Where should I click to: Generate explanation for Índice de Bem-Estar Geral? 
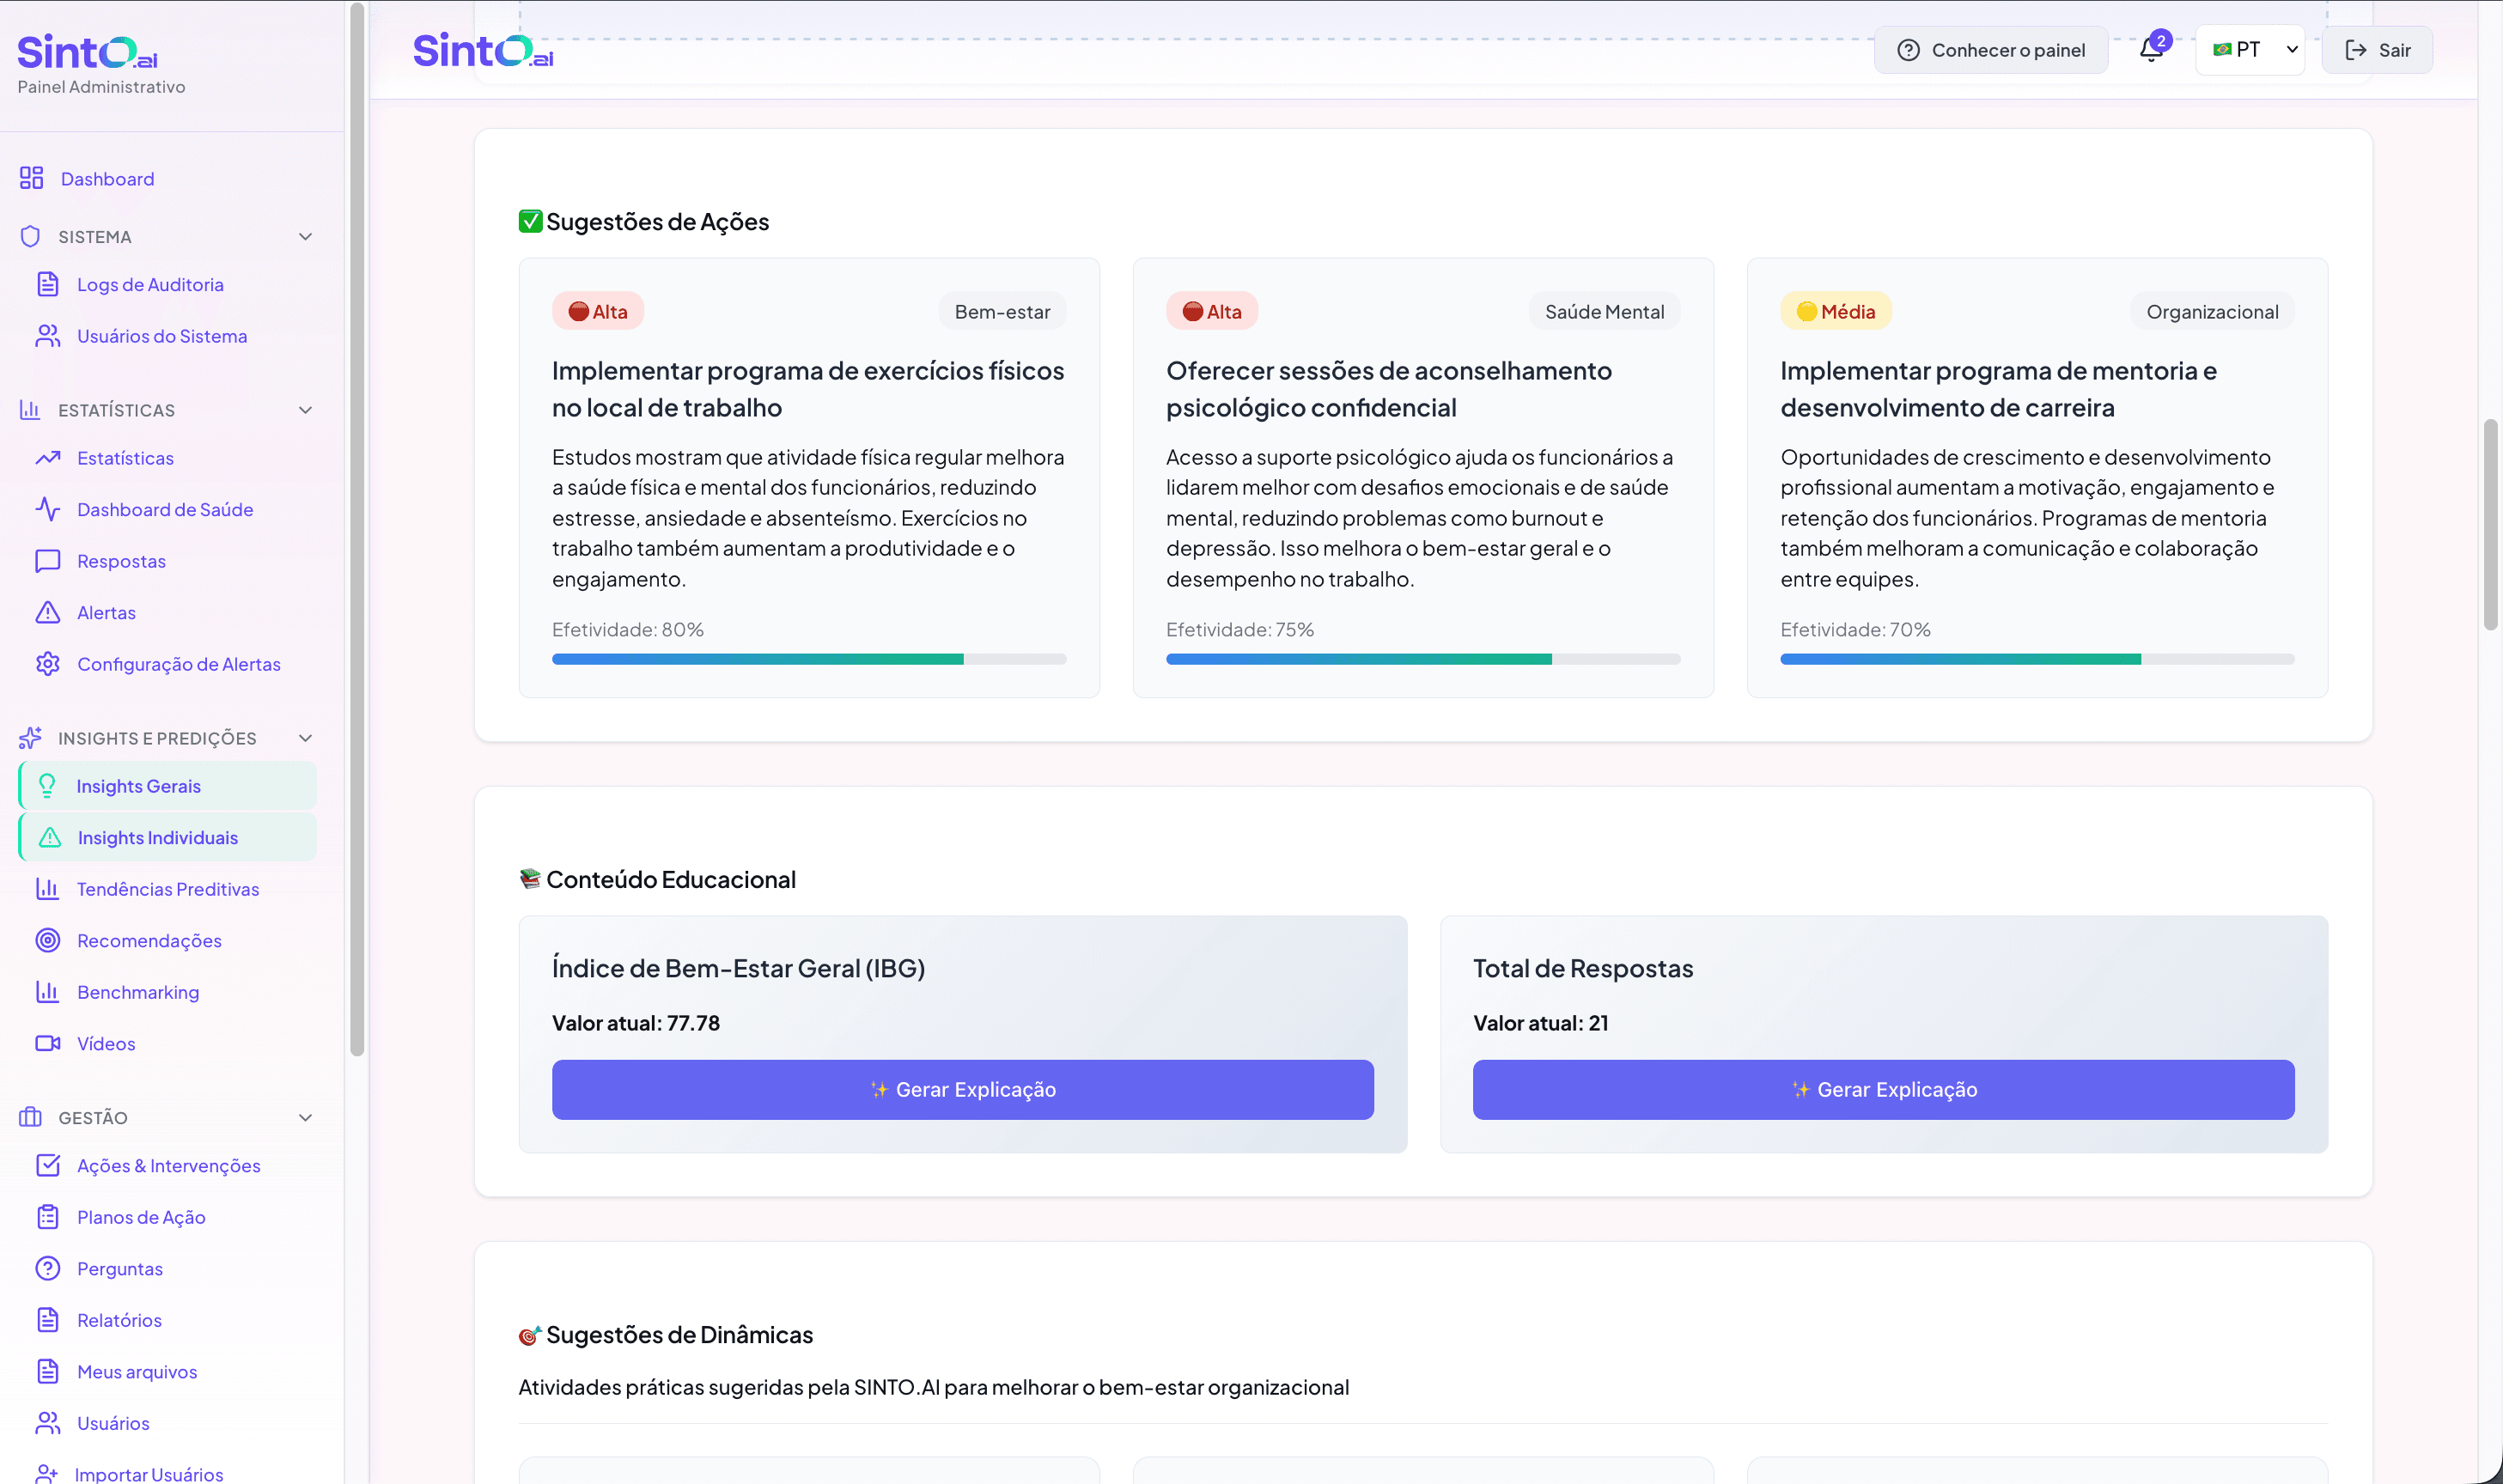point(962,1089)
